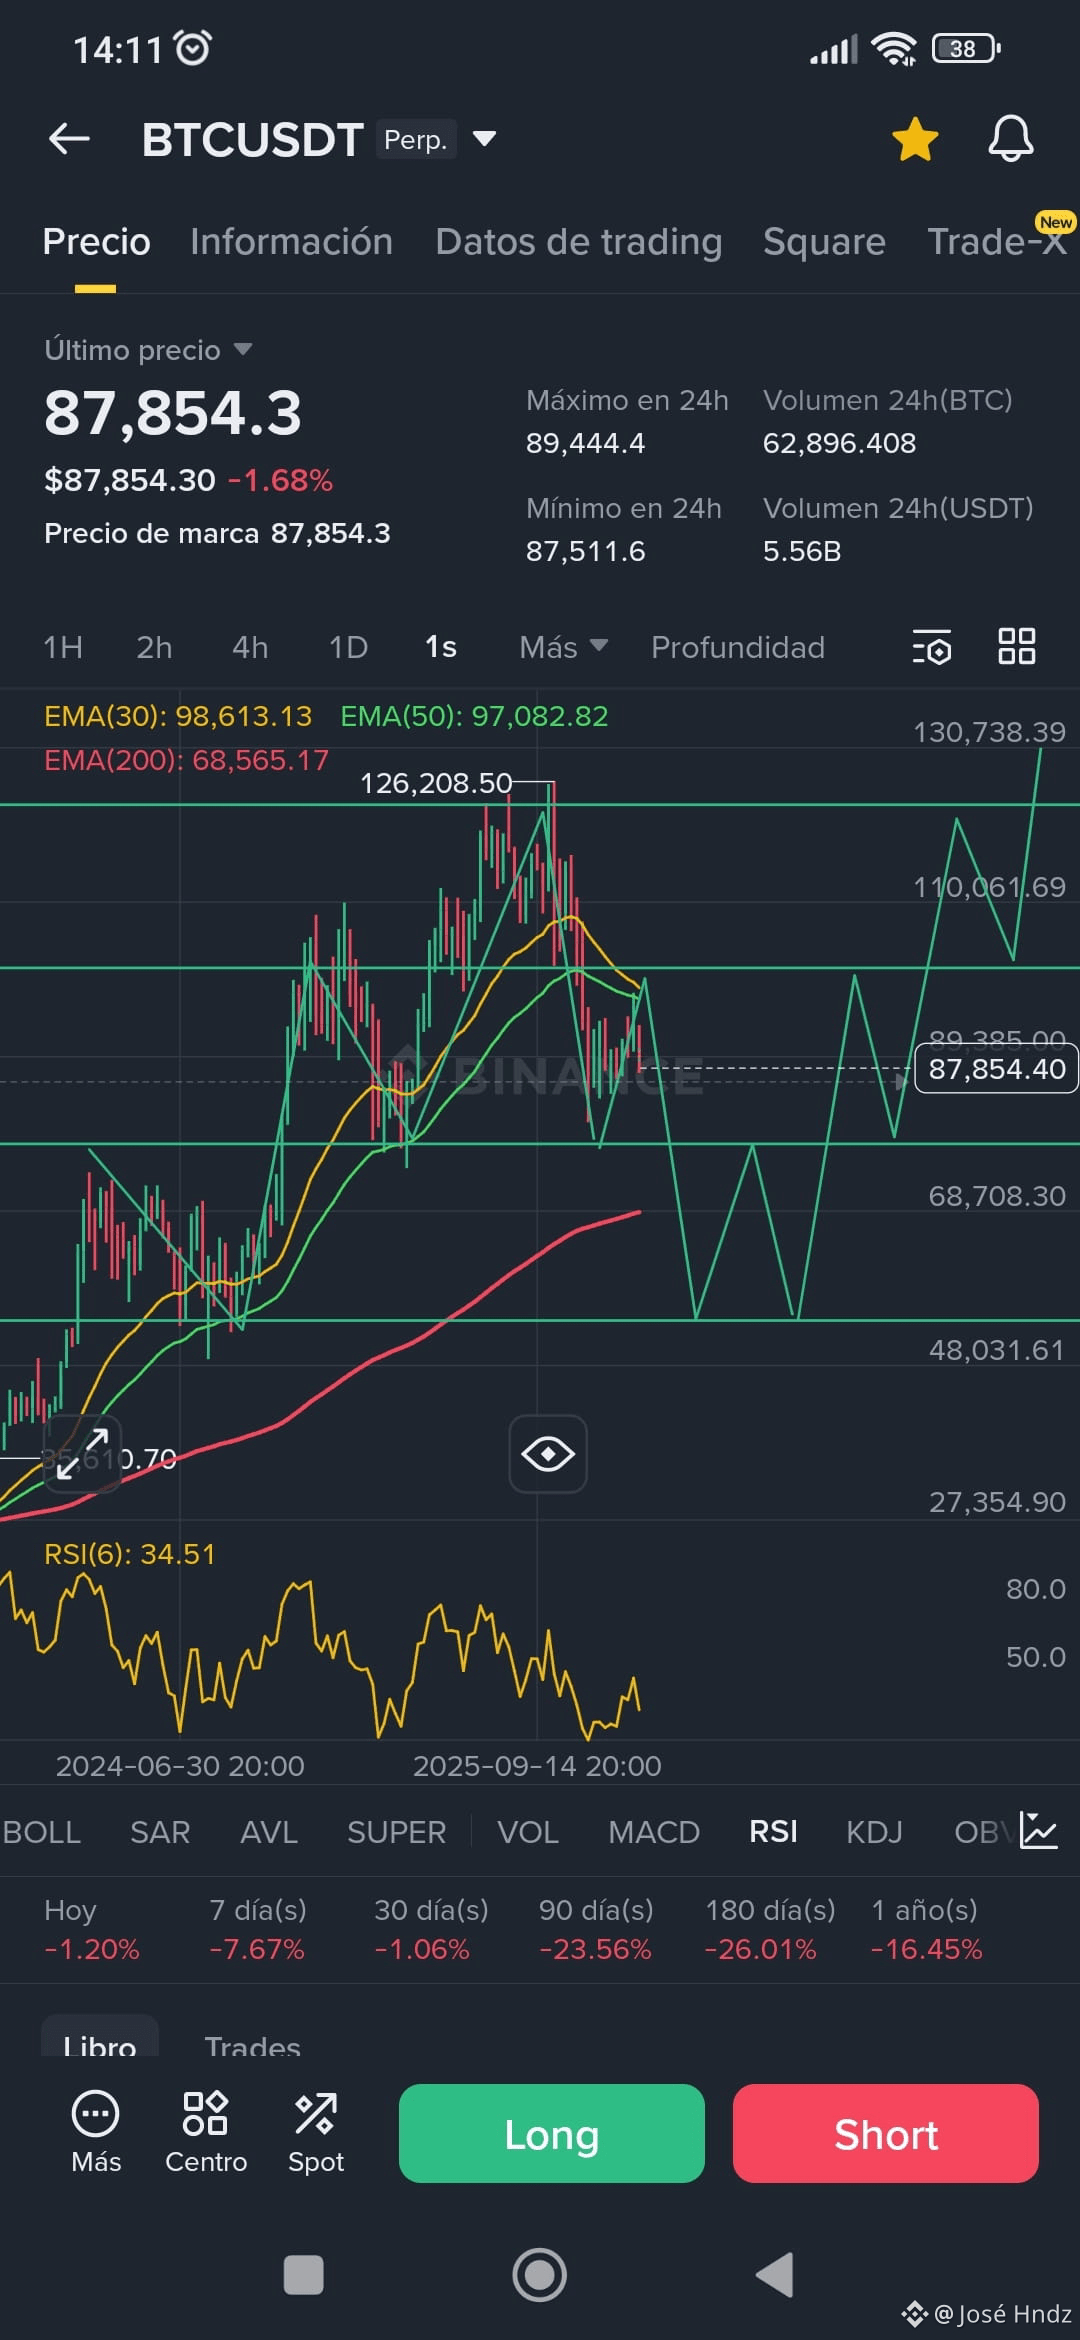Toggle the RSI indicator

(x=773, y=1832)
